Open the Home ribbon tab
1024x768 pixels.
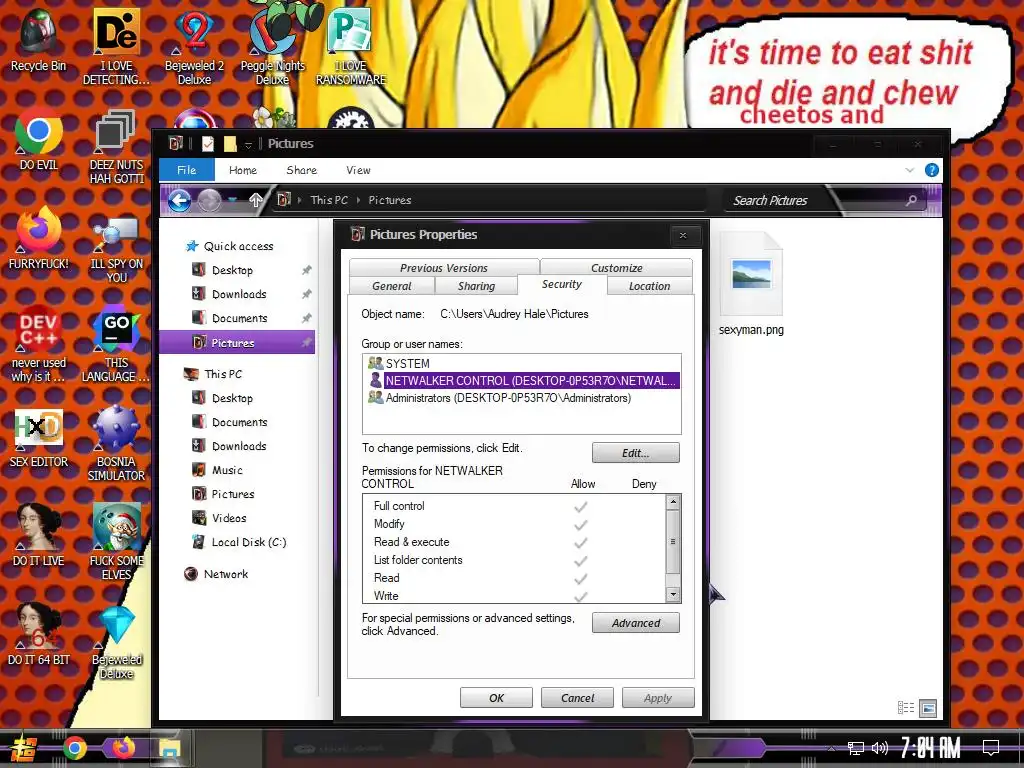coord(243,170)
